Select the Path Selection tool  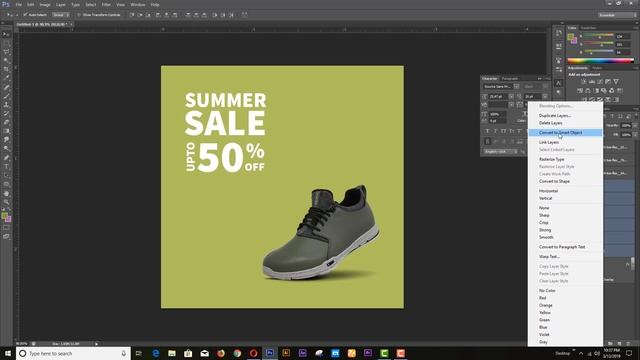coord(6,176)
